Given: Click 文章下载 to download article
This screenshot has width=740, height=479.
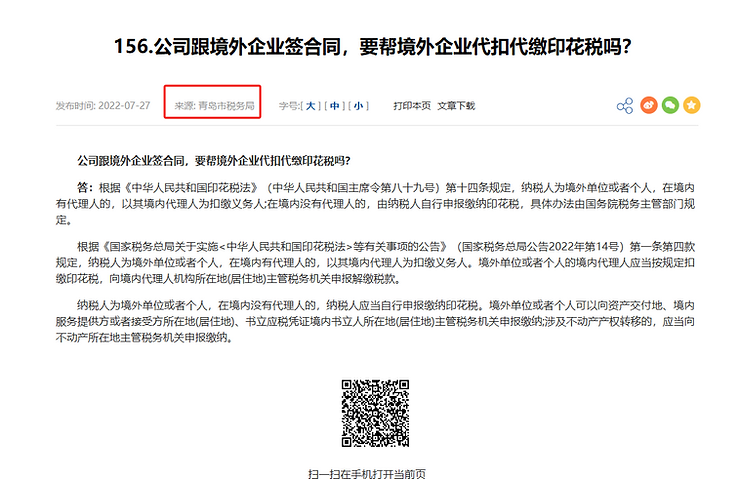Looking at the screenshot, I should 456,106.
